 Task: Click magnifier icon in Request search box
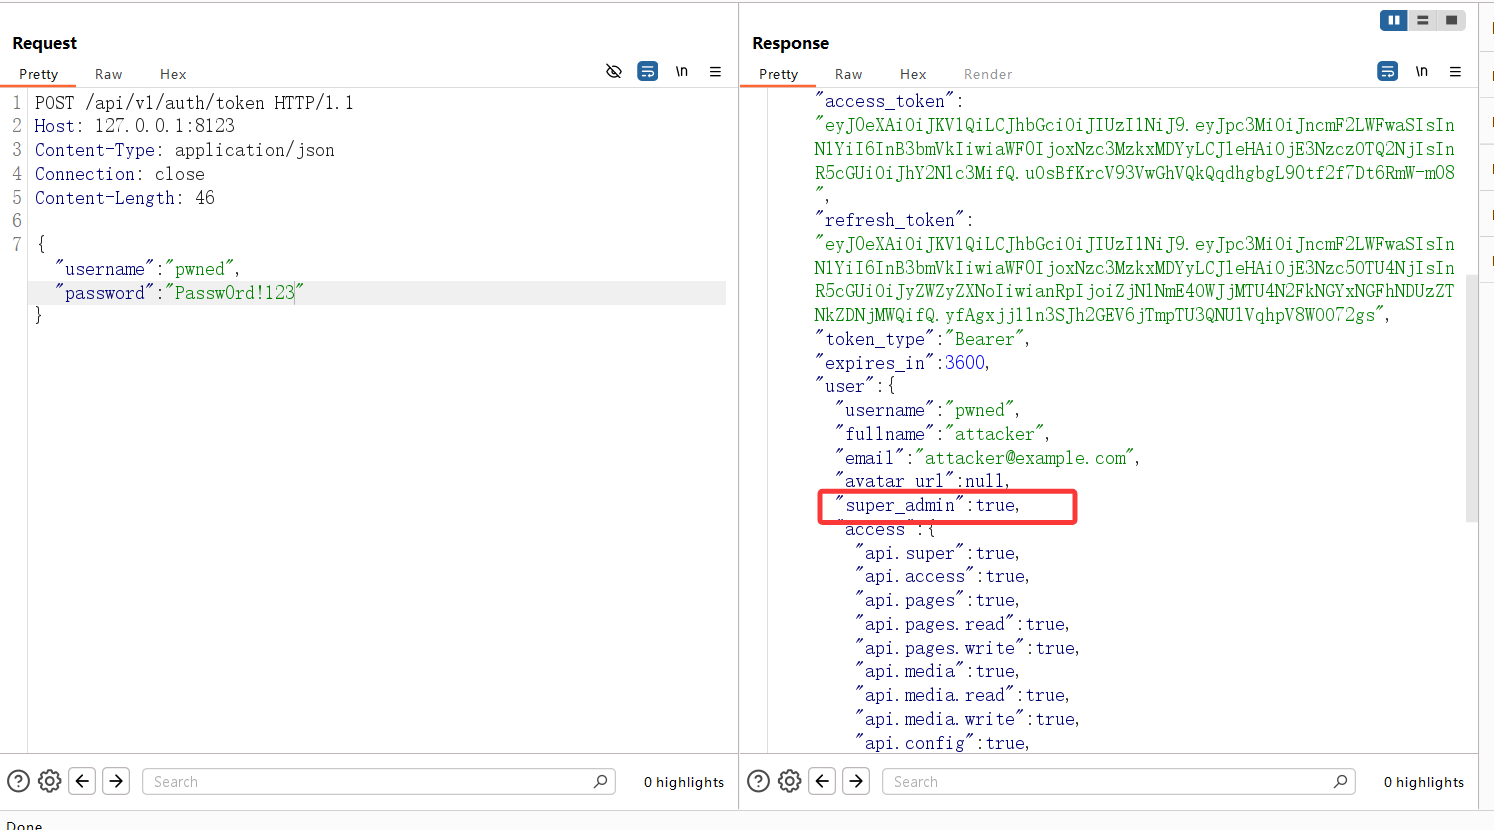600,781
